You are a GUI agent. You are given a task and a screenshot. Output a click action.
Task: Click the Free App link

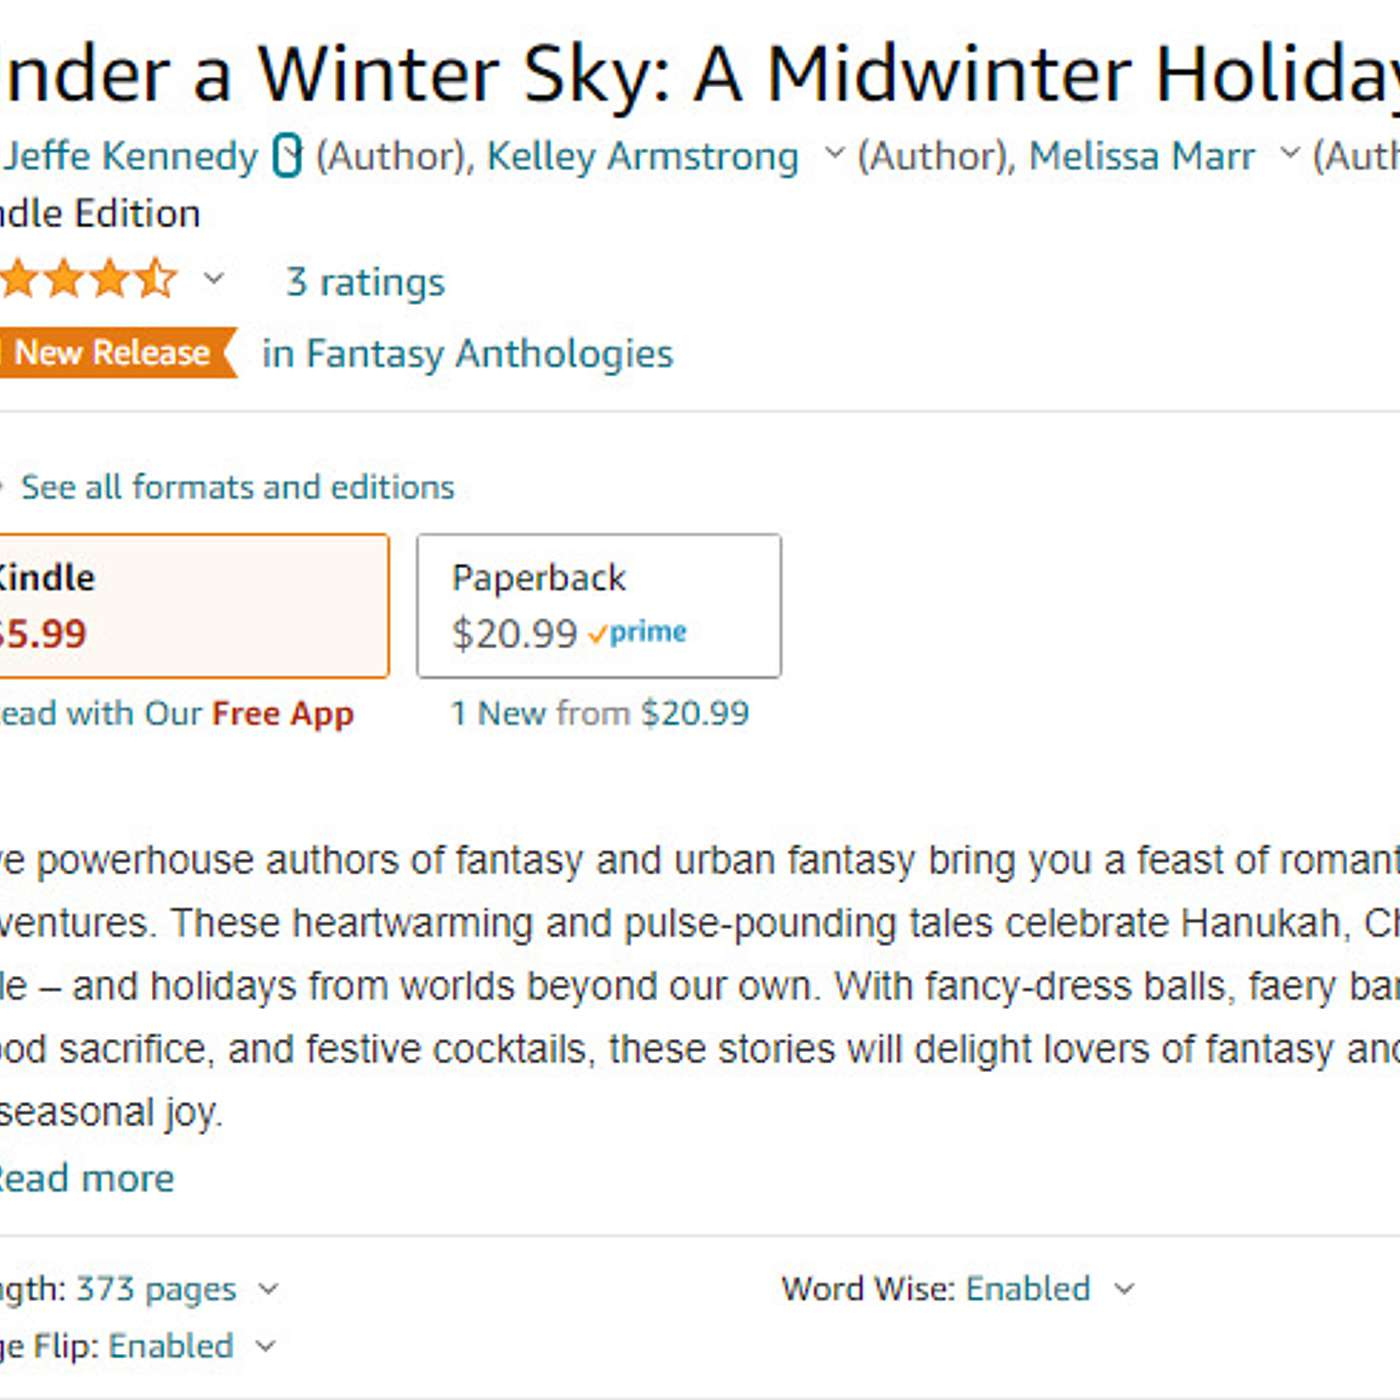pos(283,714)
